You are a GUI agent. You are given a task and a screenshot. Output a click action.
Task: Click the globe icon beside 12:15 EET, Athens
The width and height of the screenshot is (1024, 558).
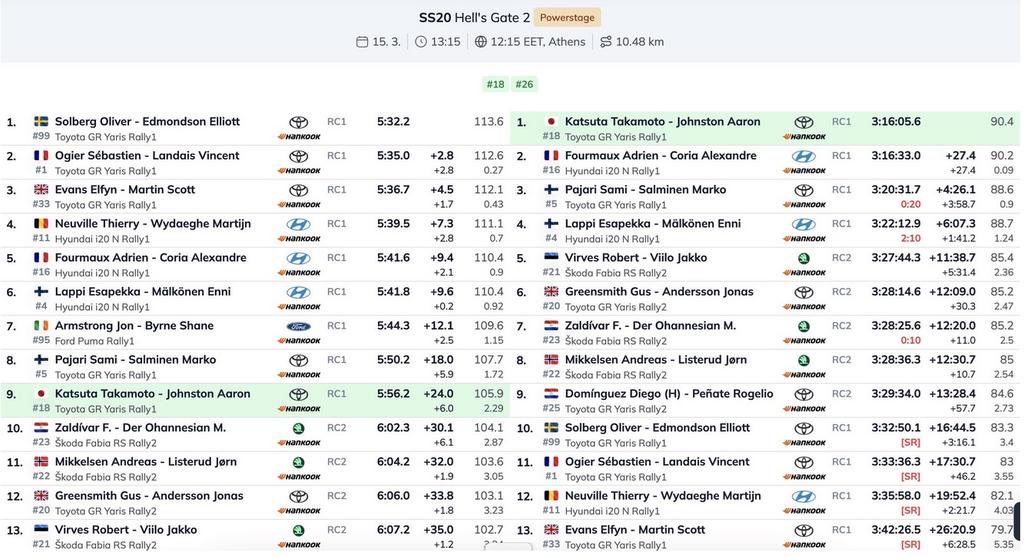tap(481, 42)
